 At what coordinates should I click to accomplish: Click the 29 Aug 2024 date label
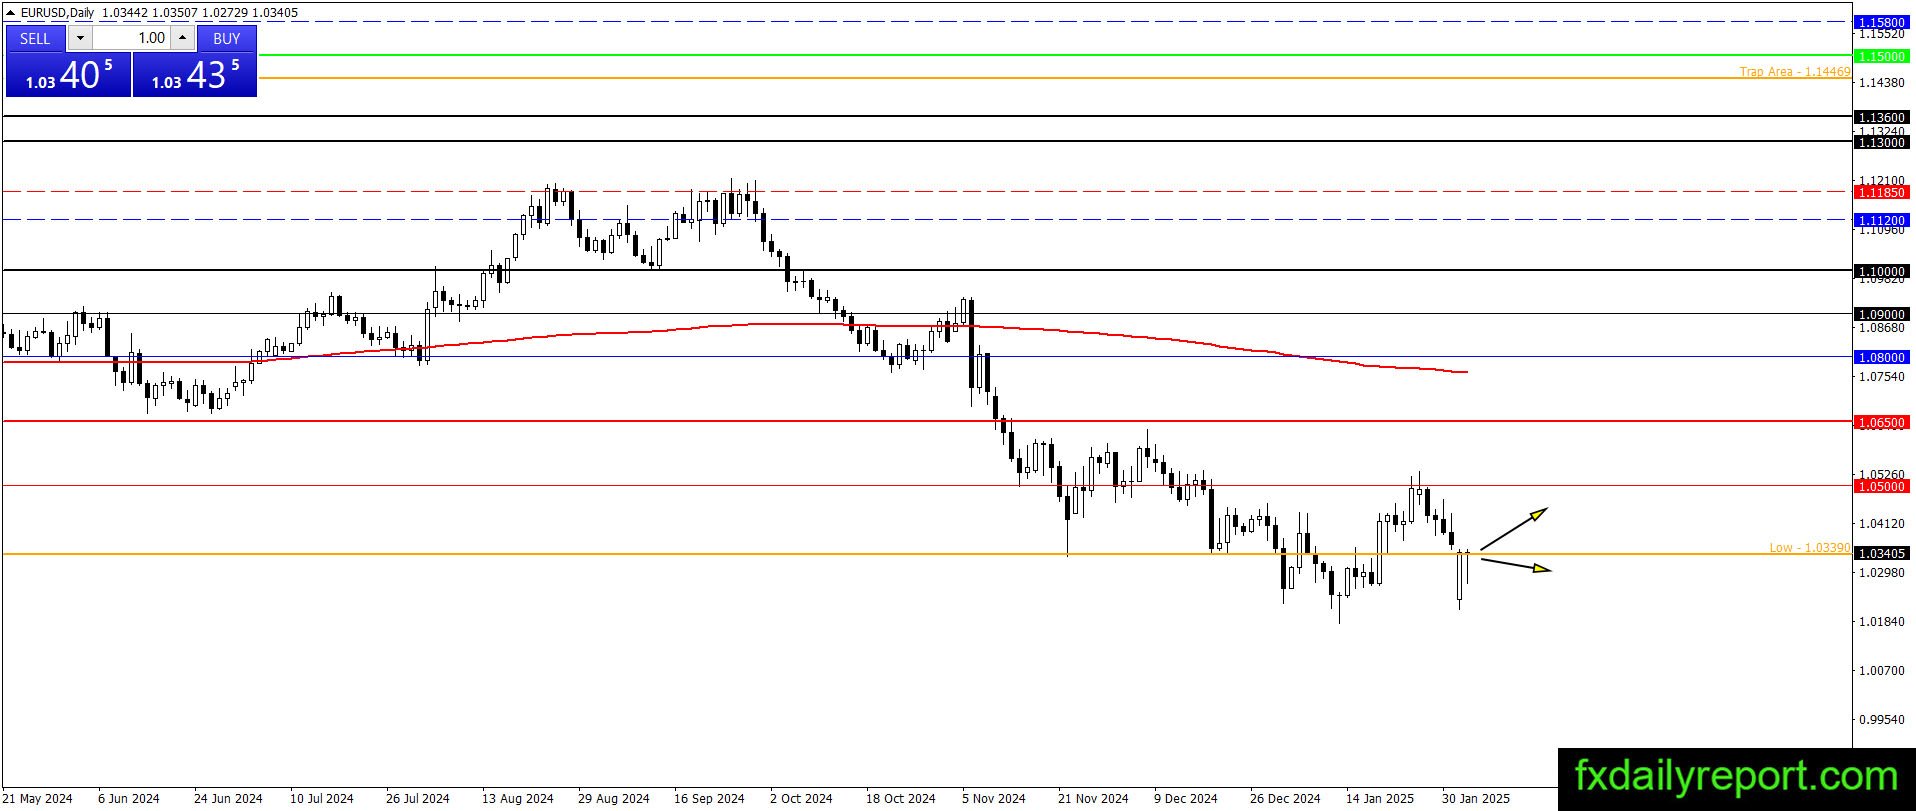pyautogui.click(x=614, y=798)
